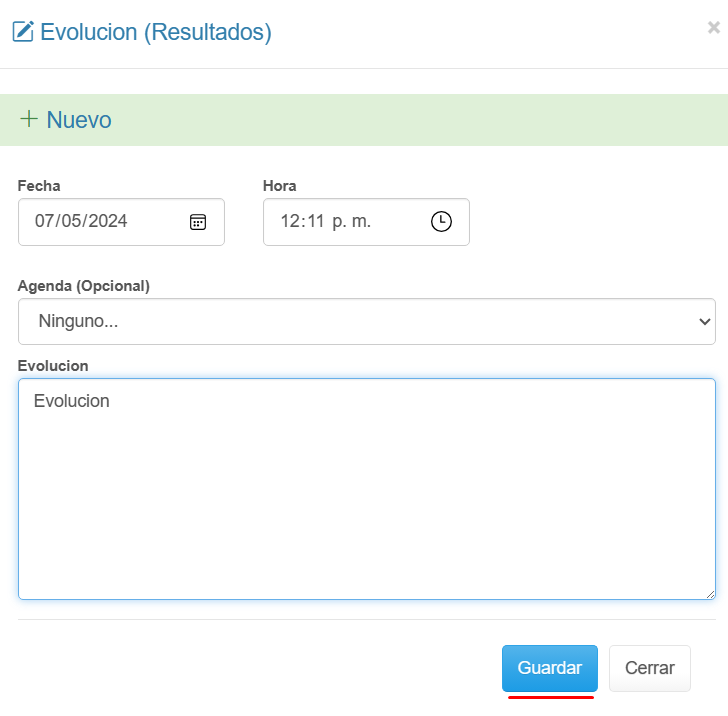Click the green plus icon beside Nuevo
The image size is (728, 716).
pos(29,119)
